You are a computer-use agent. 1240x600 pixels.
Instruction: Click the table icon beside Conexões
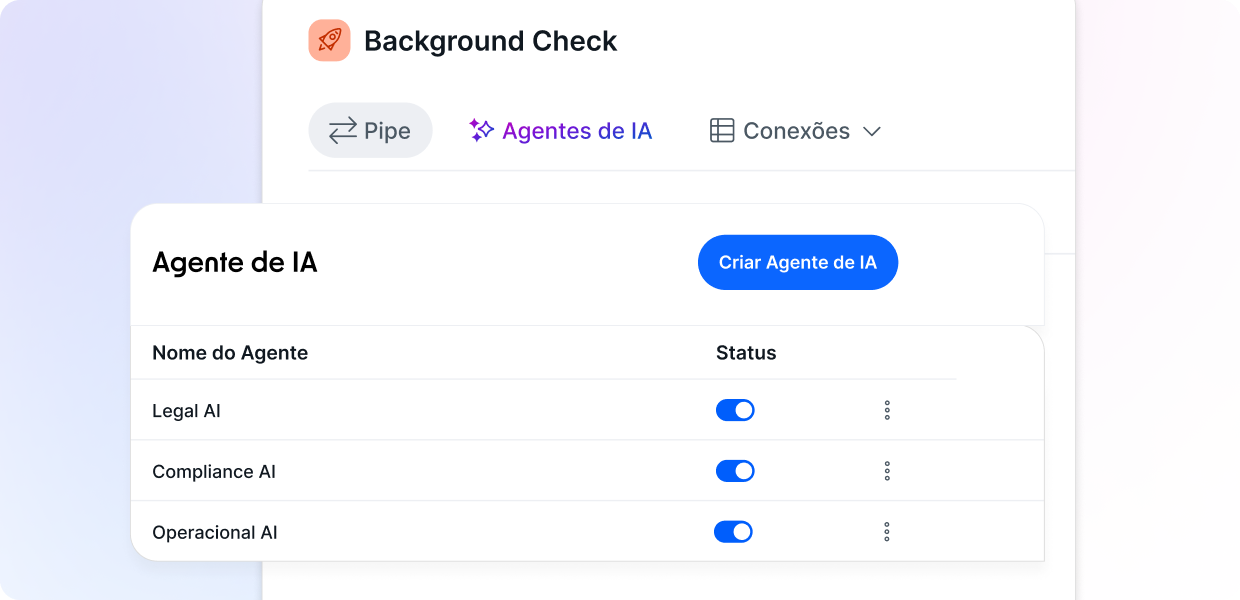click(722, 131)
